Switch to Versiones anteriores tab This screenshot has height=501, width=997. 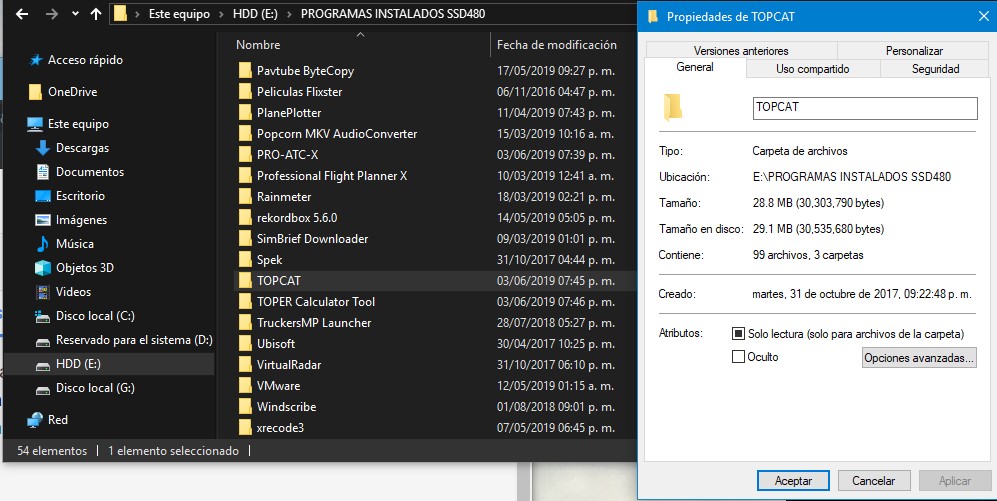pos(741,51)
